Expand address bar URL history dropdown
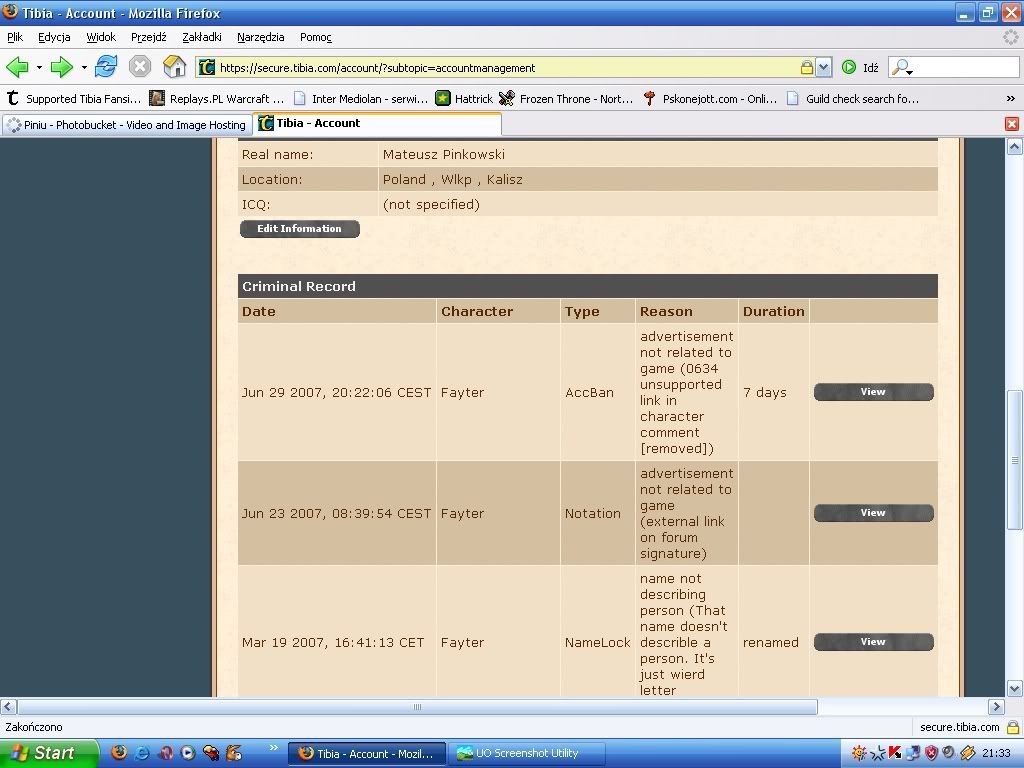Viewport: 1024px width, 768px height. tap(824, 67)
